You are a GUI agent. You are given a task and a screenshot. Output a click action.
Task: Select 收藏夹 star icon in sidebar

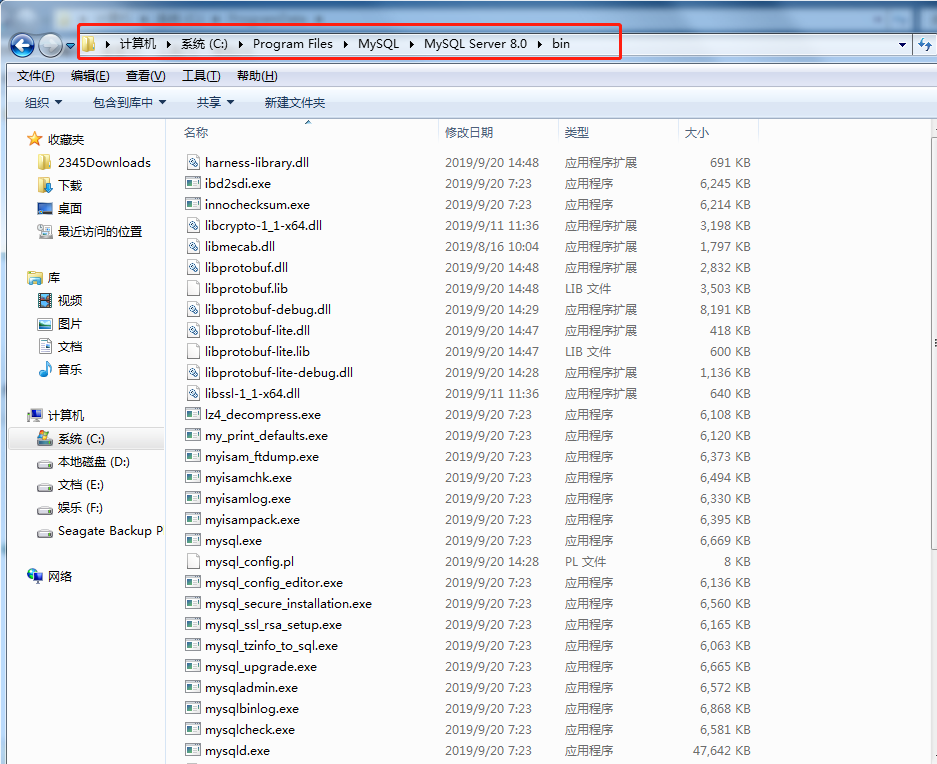[35, 139]
